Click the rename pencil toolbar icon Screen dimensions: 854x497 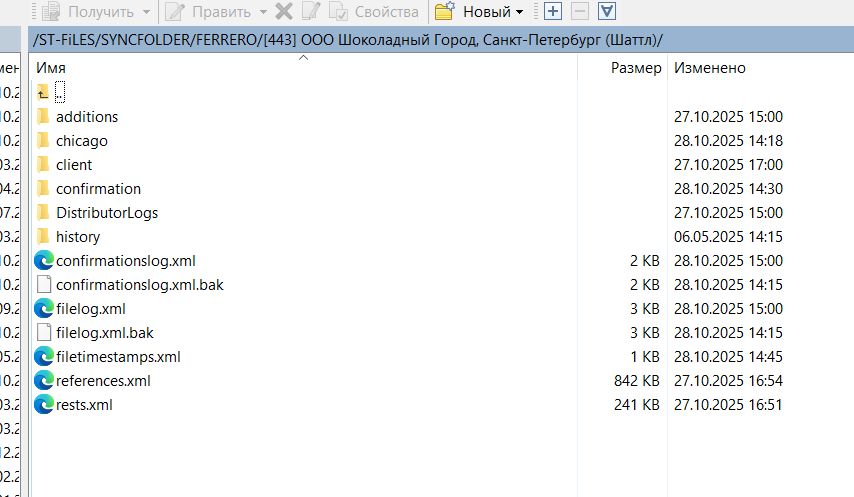tap(311, 11)
